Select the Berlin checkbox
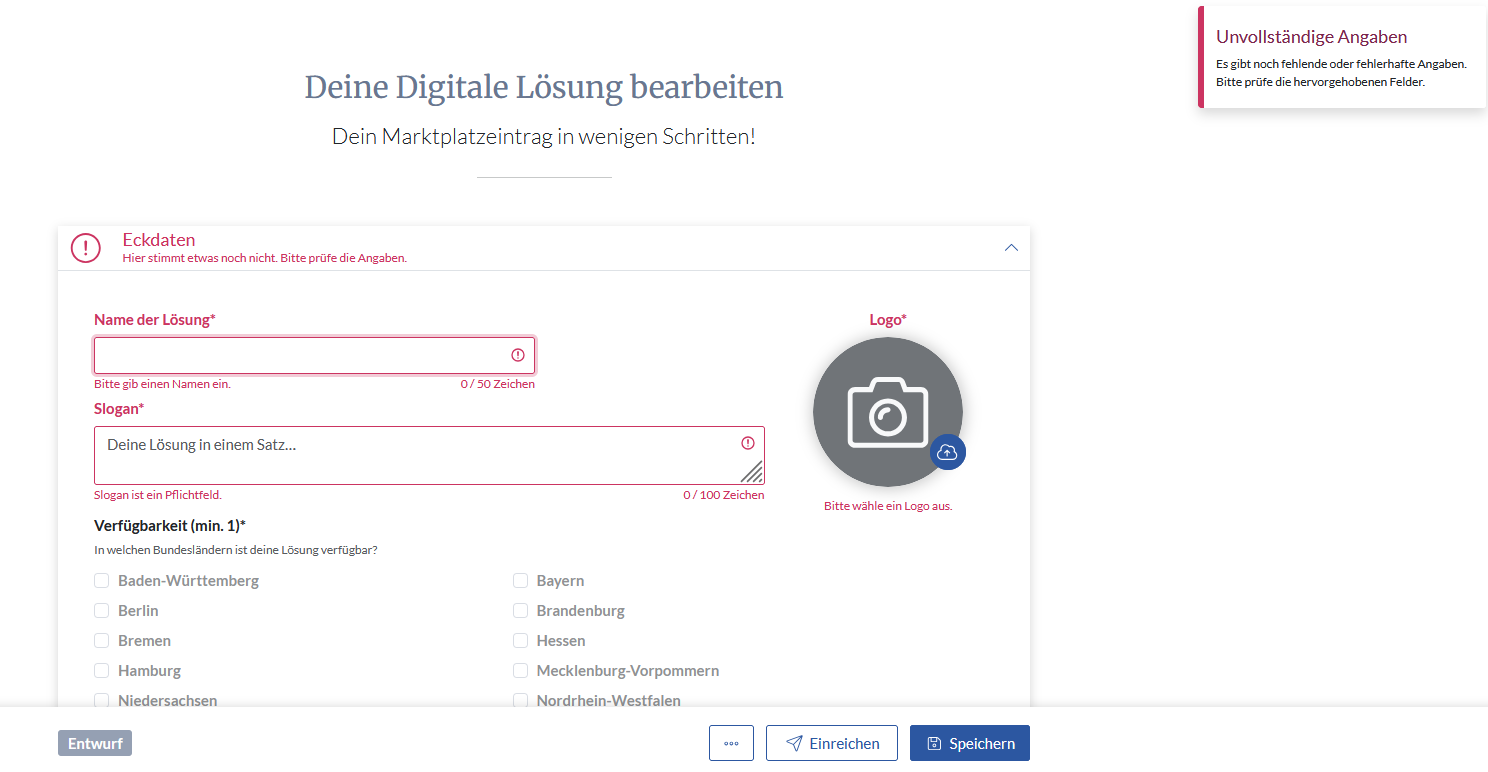Screen dimensions: 1488x772 tap(101, 611)
